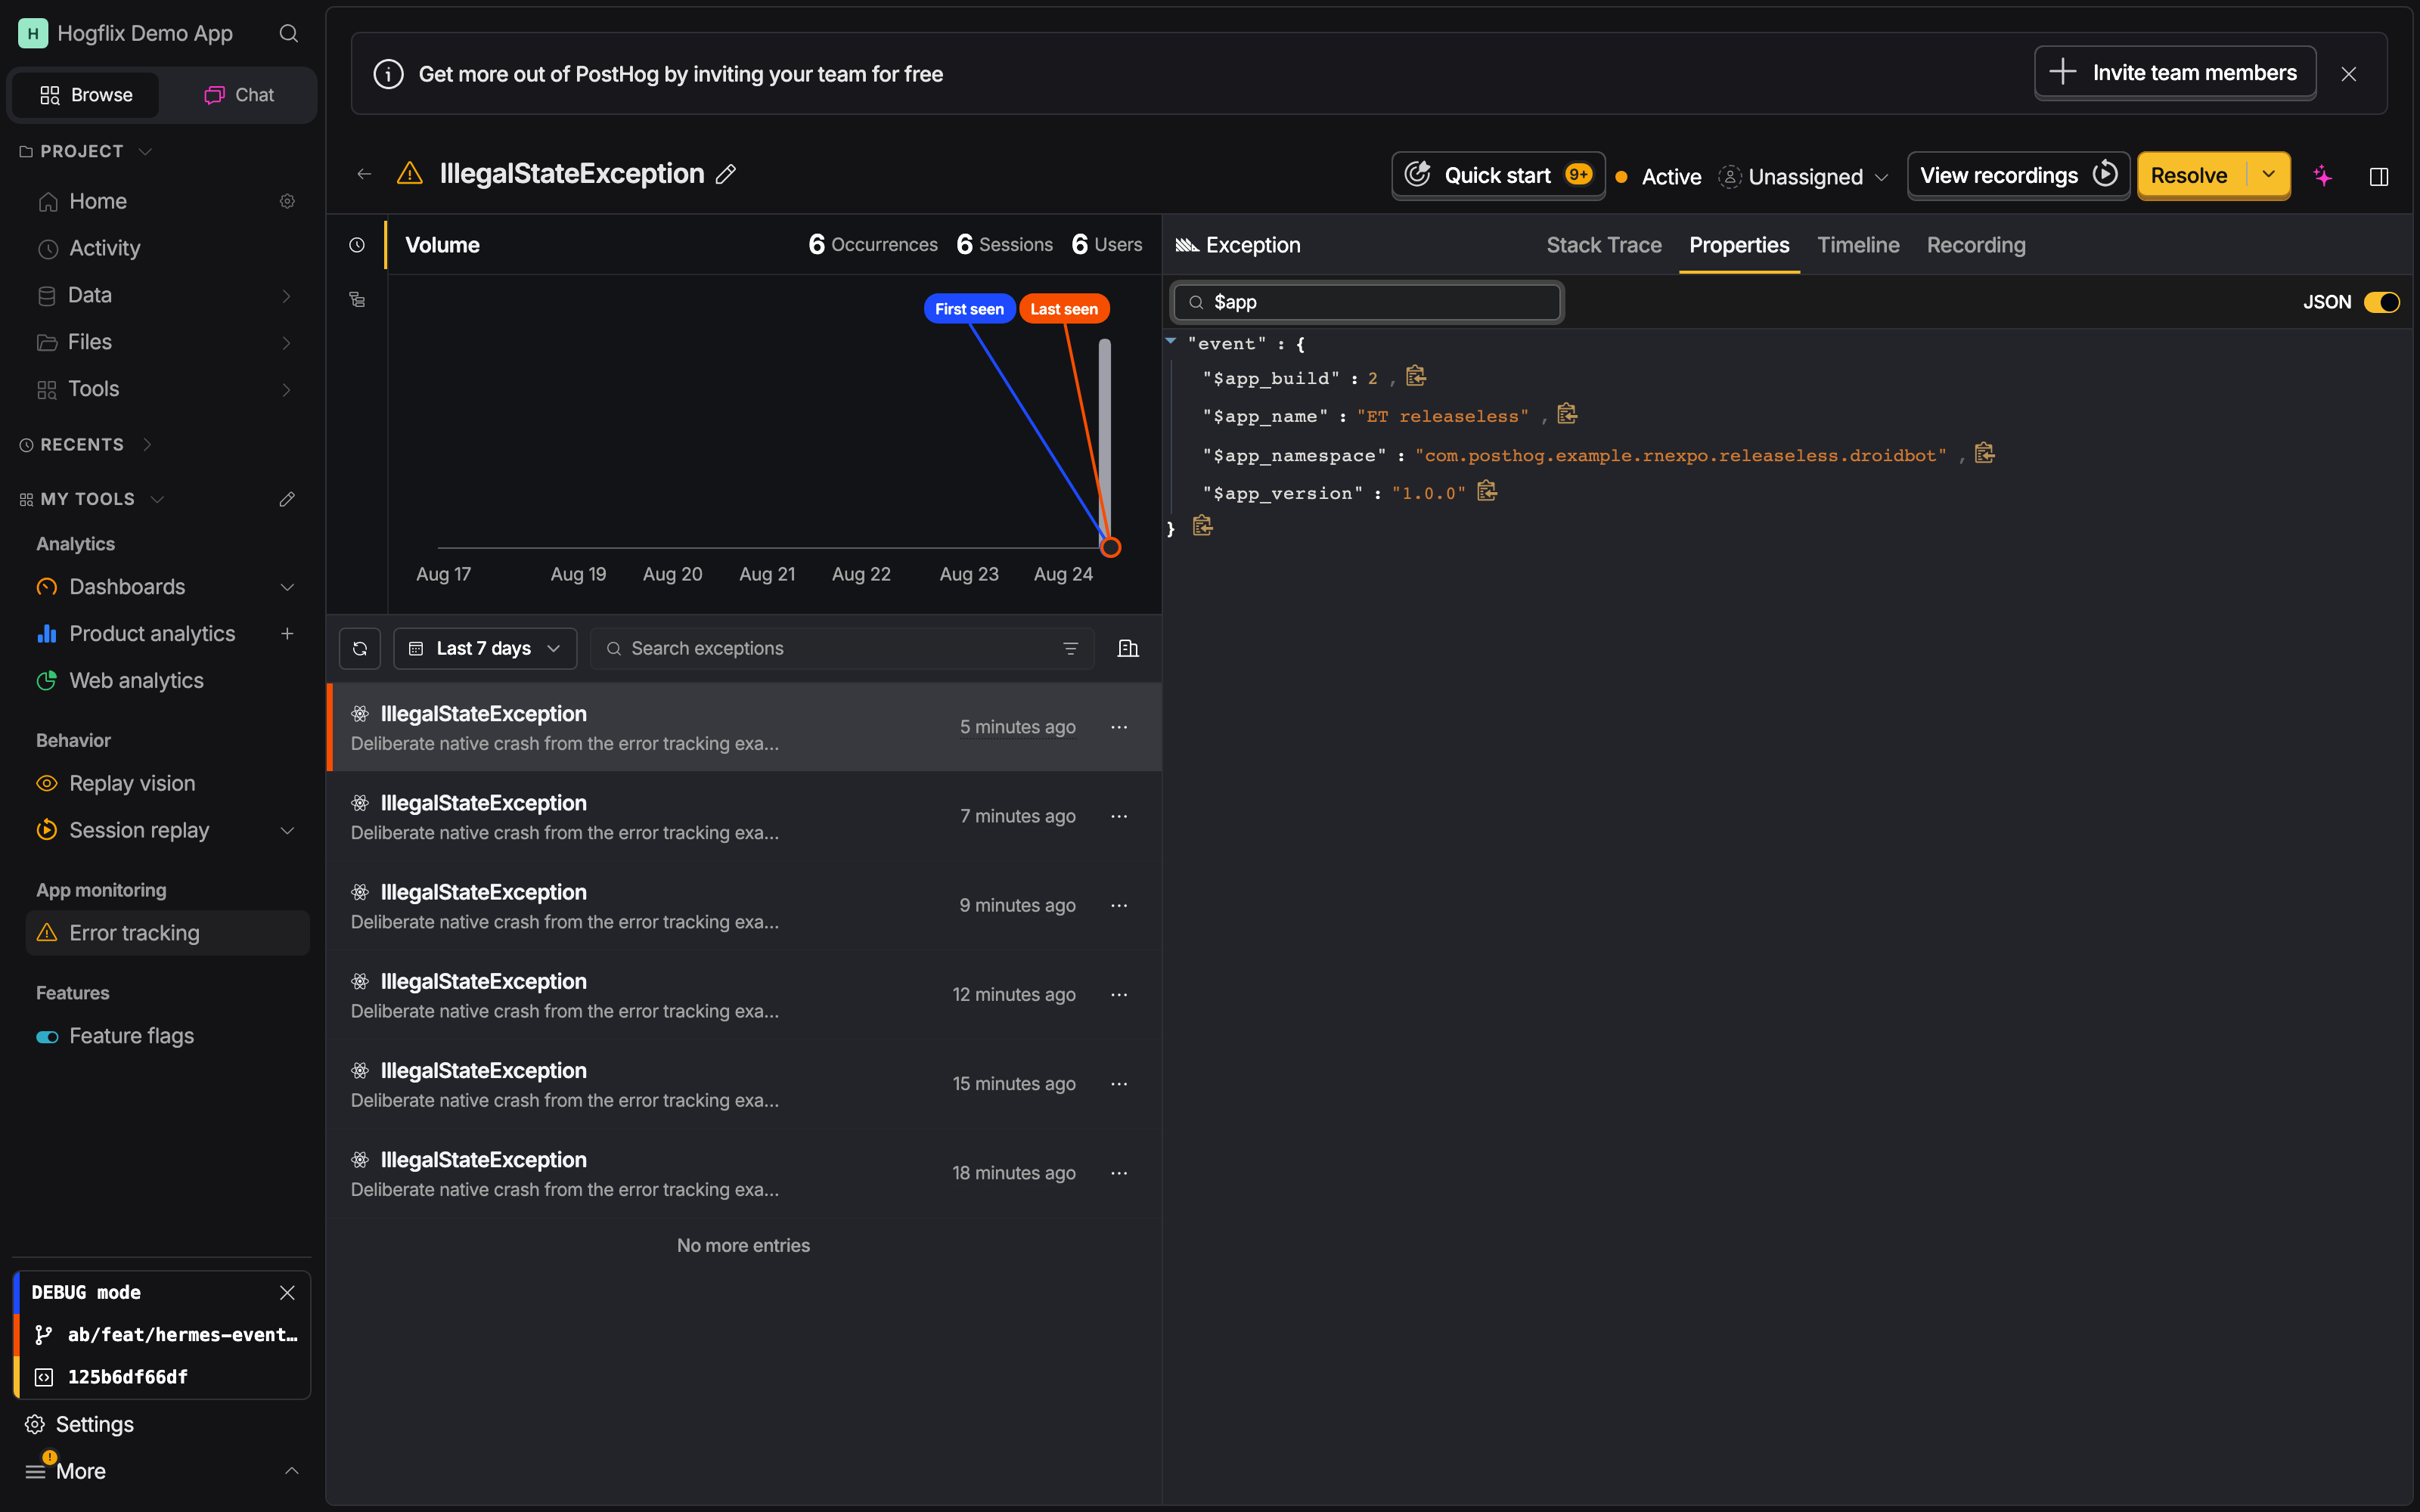Expand the Tools menu item
The height and width of the screenshot is (1512, 2420).
pyautogui.click(x=287, y=389)
